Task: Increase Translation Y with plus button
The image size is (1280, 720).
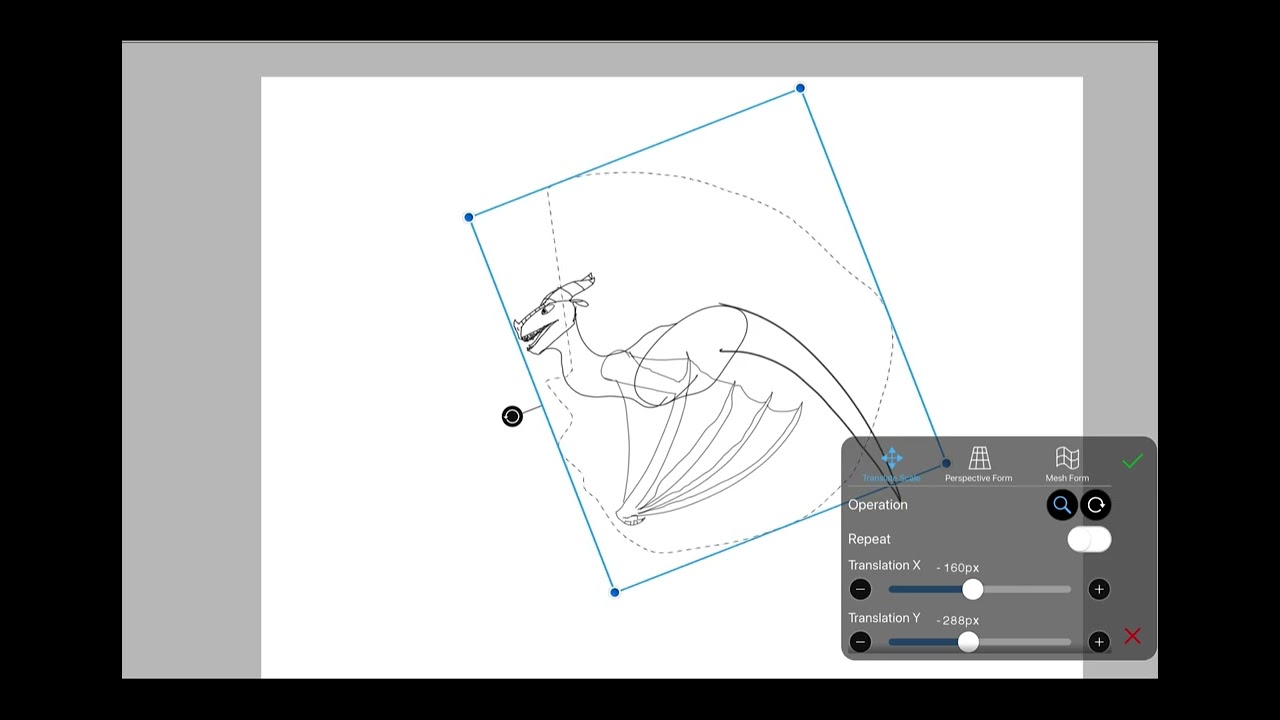Action: 1099,642
